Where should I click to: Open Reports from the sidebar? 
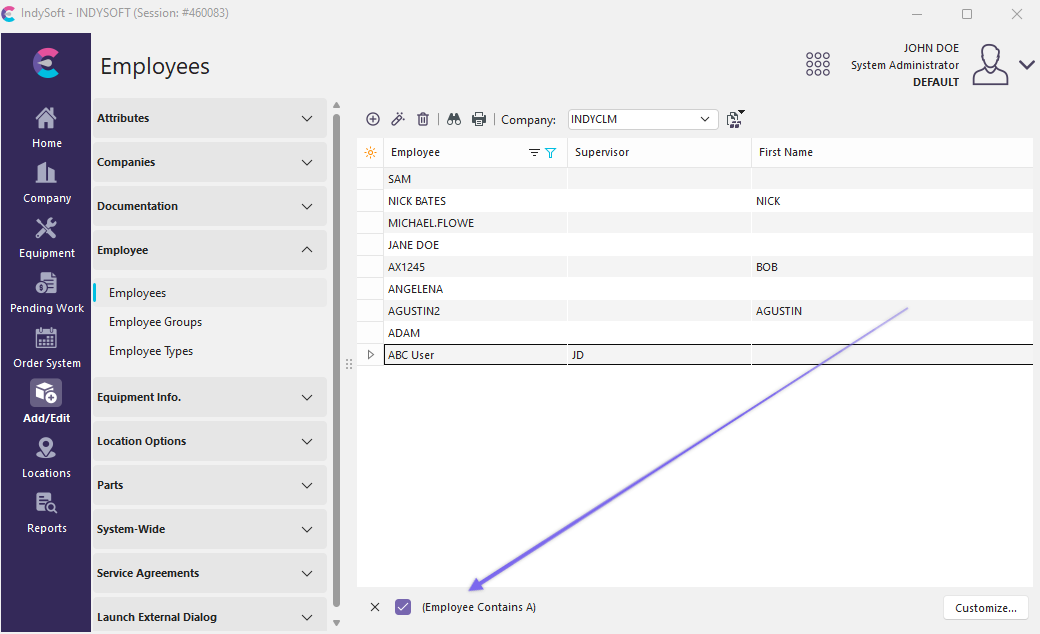click(46, 514)
